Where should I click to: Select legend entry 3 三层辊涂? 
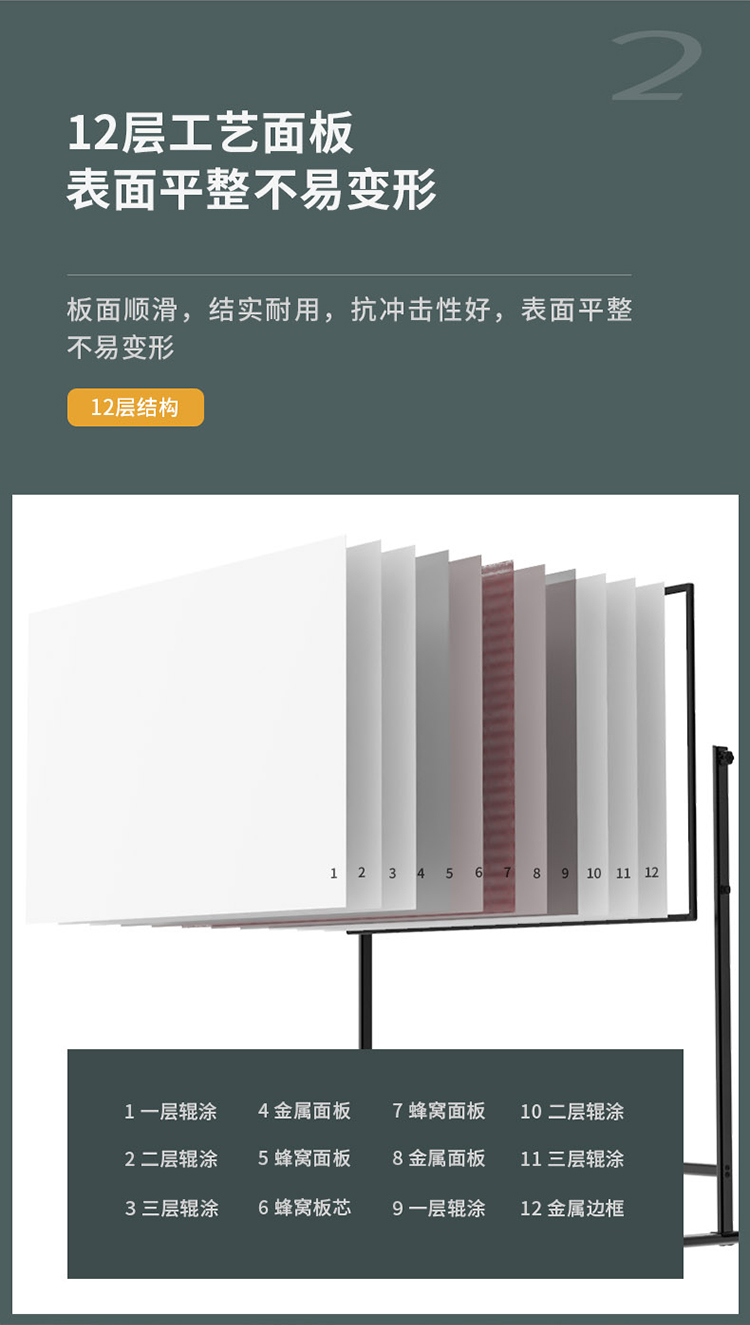pyautogui.click(x=171, y=1208)
